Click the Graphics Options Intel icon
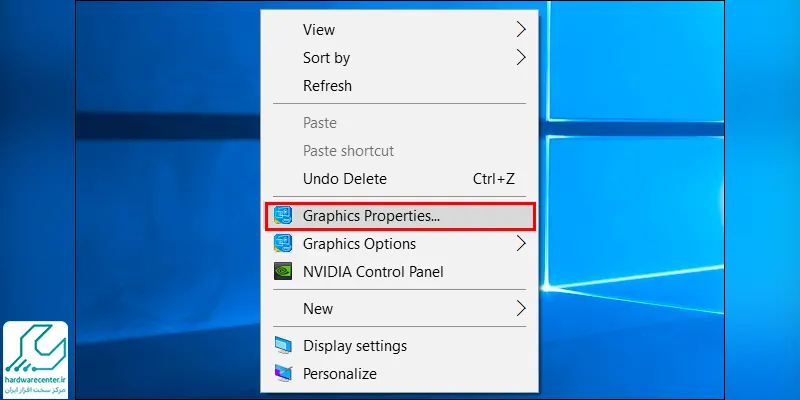 (x=283, y=244)
